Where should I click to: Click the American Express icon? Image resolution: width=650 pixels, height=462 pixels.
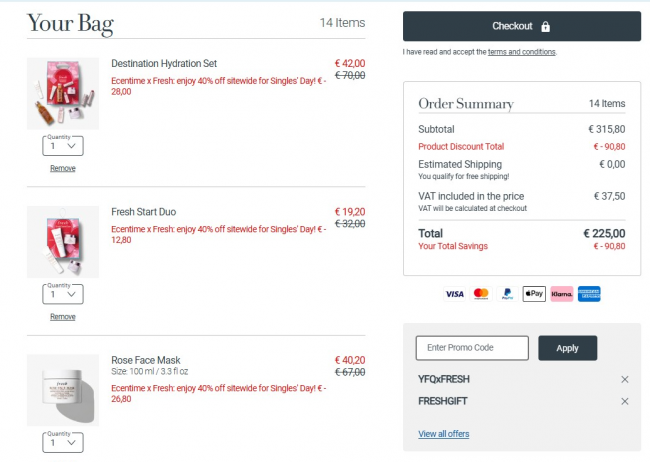pos(589,294)
